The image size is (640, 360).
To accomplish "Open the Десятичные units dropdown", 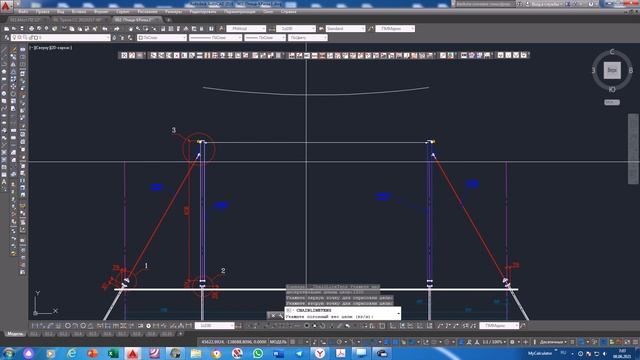I will click(553, 342).
